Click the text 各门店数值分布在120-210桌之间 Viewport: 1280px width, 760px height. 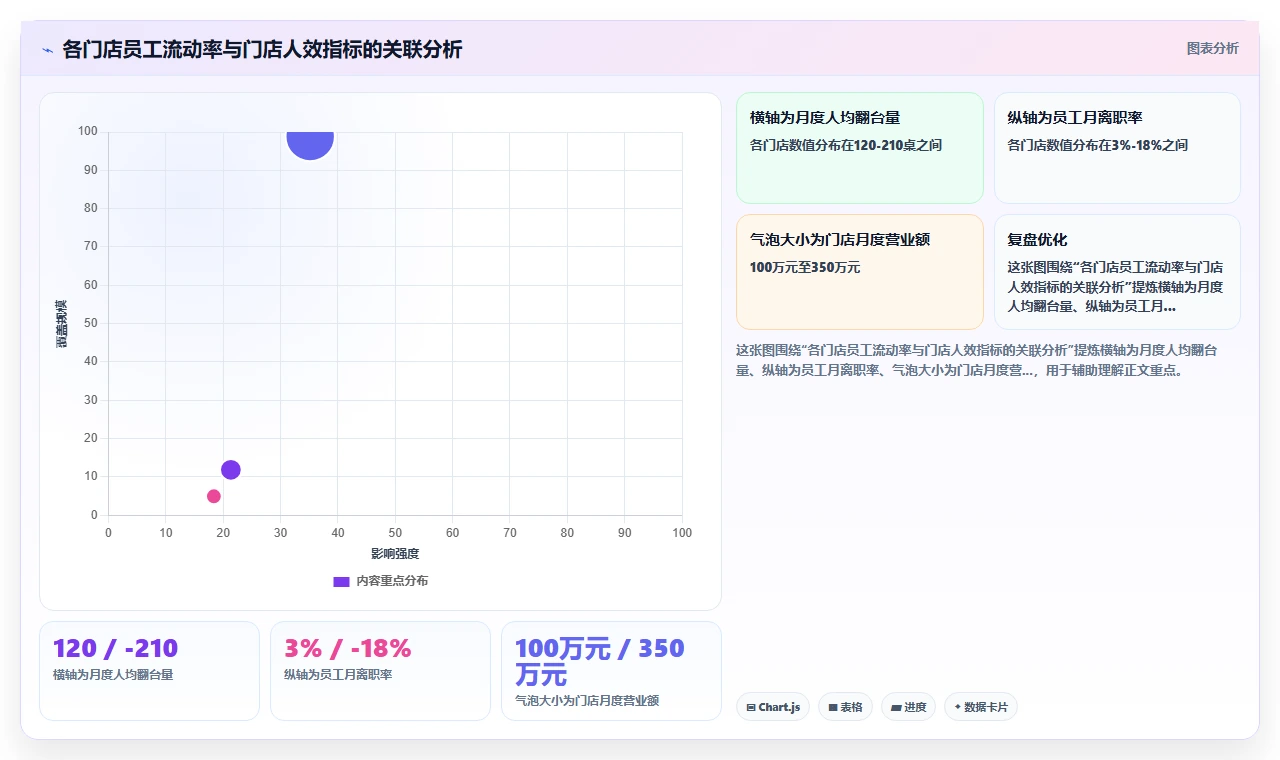pyautogui.click(x=846, y=145)
